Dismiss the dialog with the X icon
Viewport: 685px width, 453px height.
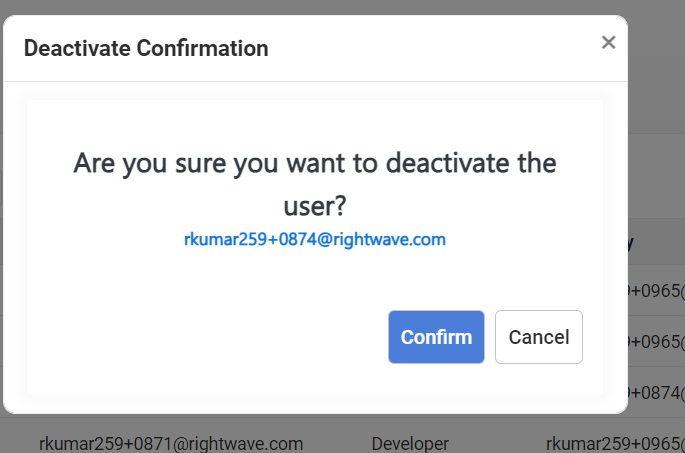(x=608, y=43)
